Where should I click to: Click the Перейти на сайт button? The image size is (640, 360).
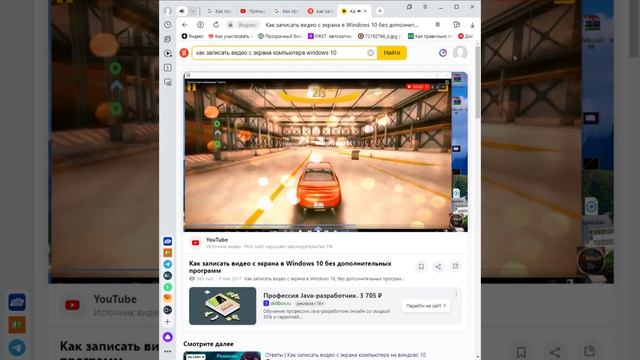coord(426,306)
